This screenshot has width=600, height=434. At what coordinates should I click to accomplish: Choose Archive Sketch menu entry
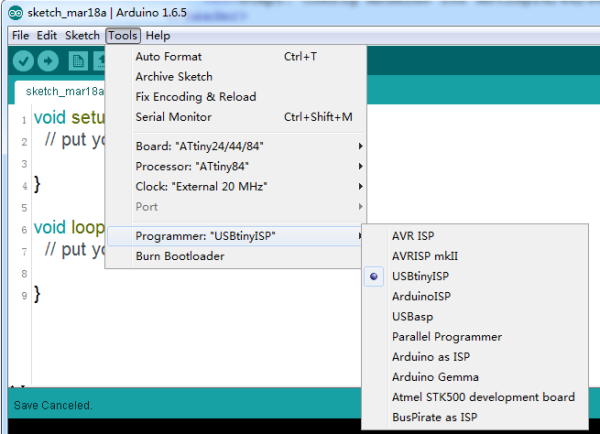tap(235, 77)
